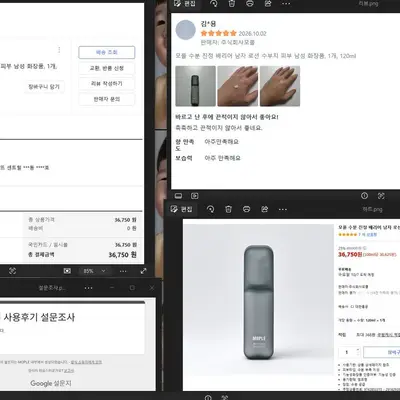Screen dimensions: 400x400
Task: Click the 배송비 0 원 row
Action: point(82,228)
